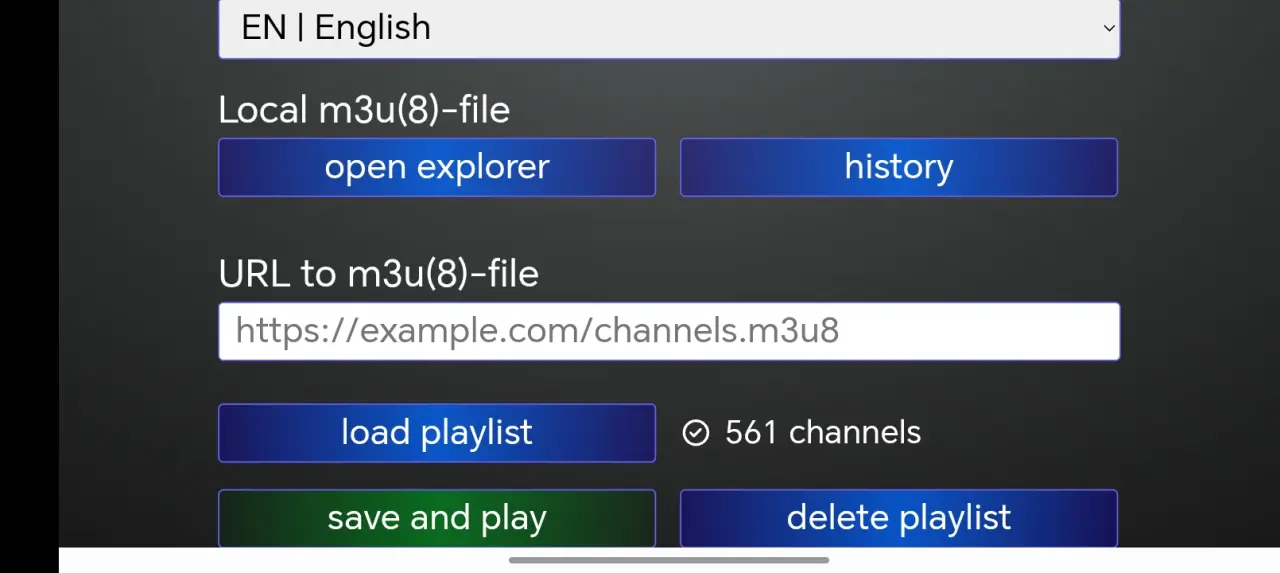
Task: Open the EN | English language dropdown
Action: click(x=669, y=28)
